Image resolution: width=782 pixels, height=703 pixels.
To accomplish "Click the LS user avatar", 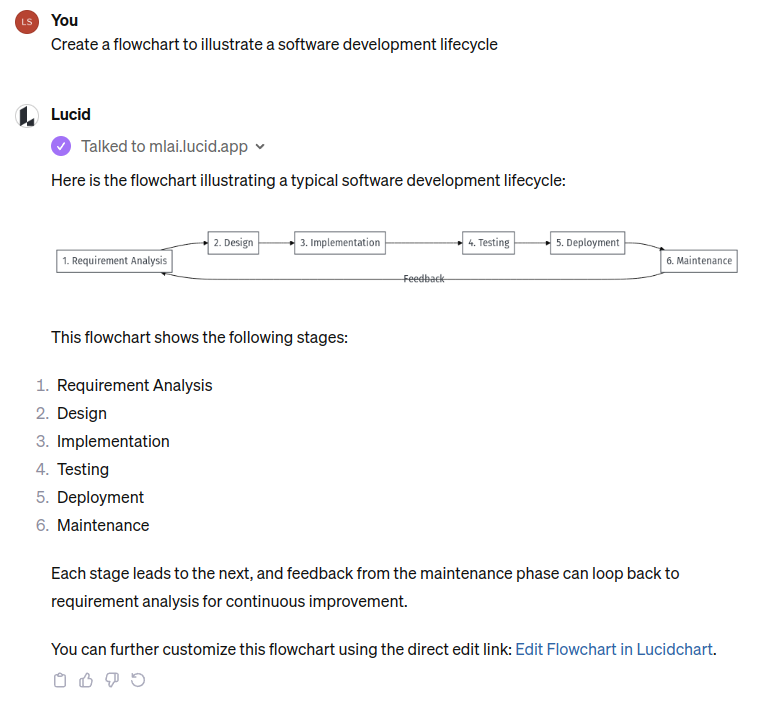I will pos(28,22).
